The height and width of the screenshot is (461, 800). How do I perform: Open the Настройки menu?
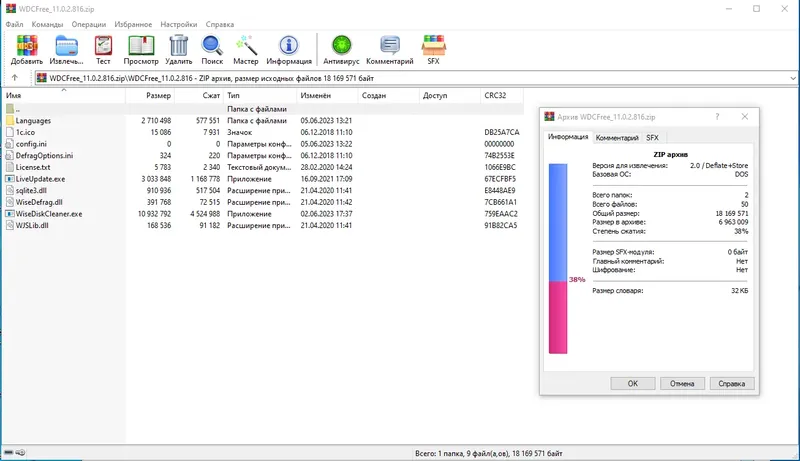click(179, 24)
